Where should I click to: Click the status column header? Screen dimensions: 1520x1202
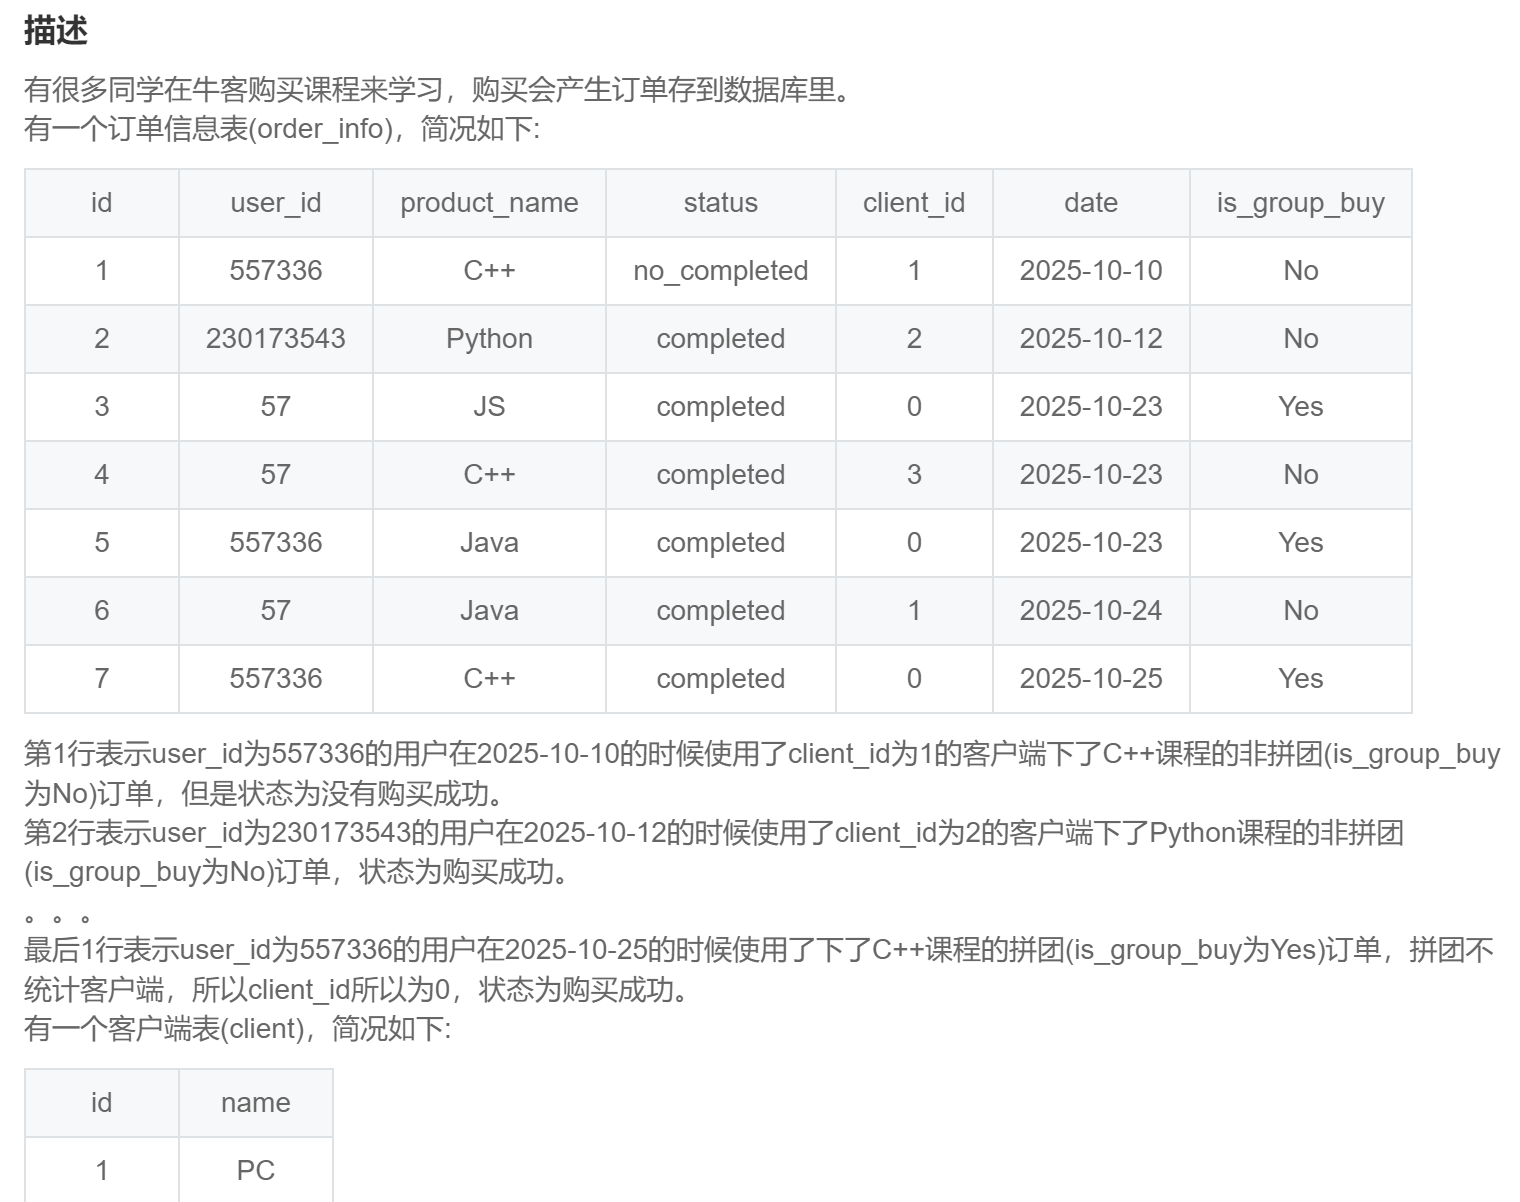click(x=720, y=203)
